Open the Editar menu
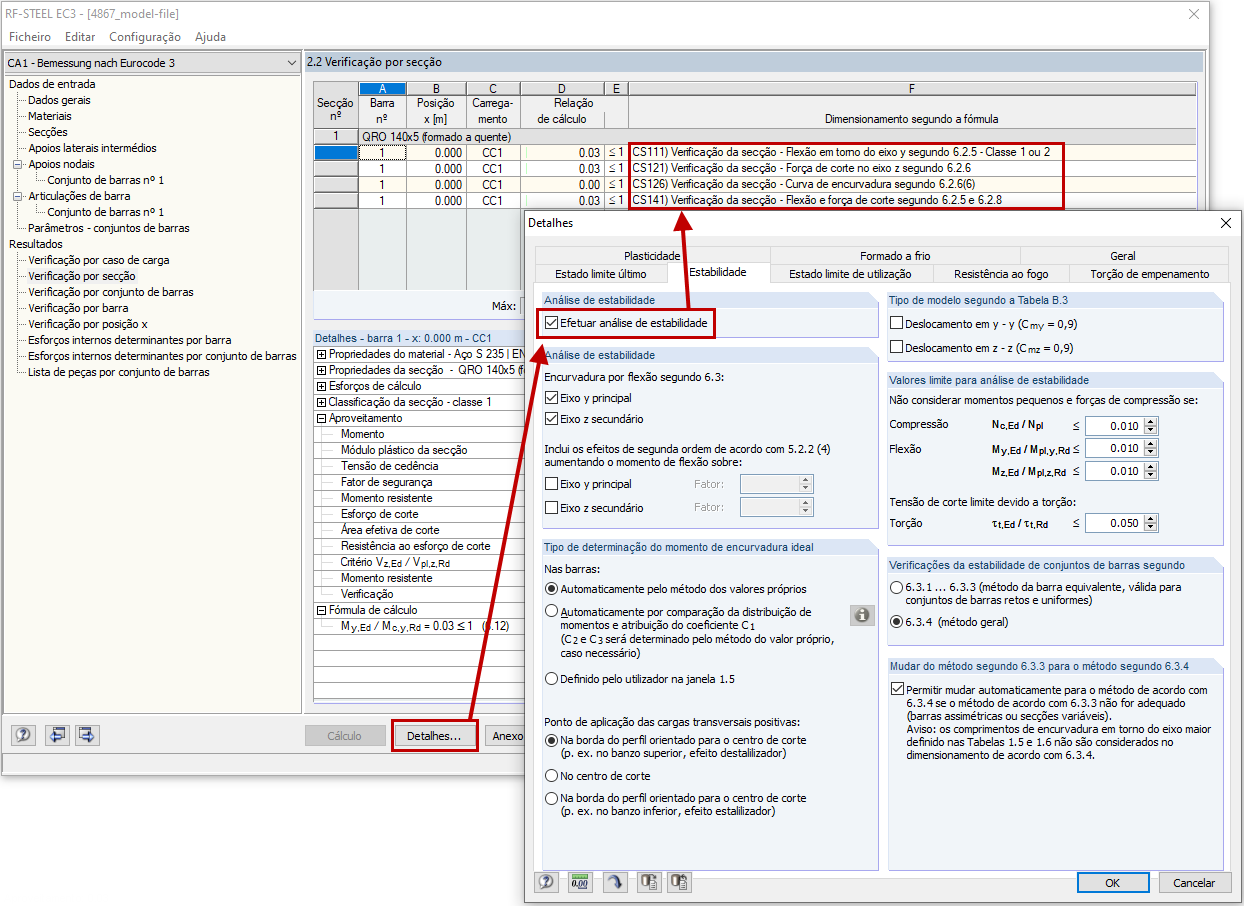Screen dimensions: 1244x906 click(80, 37)
